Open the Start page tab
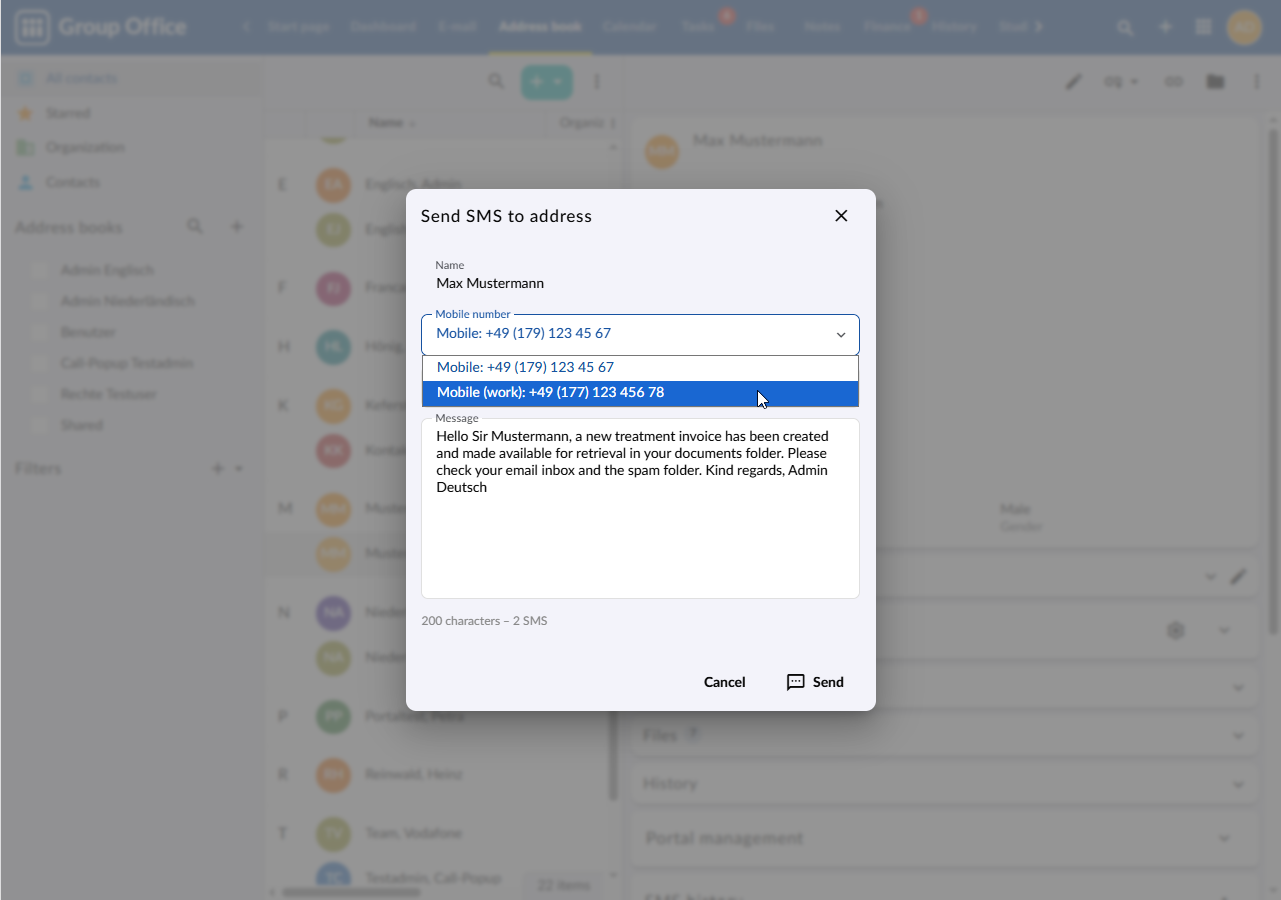1281x900 pixels. [299, 27]
